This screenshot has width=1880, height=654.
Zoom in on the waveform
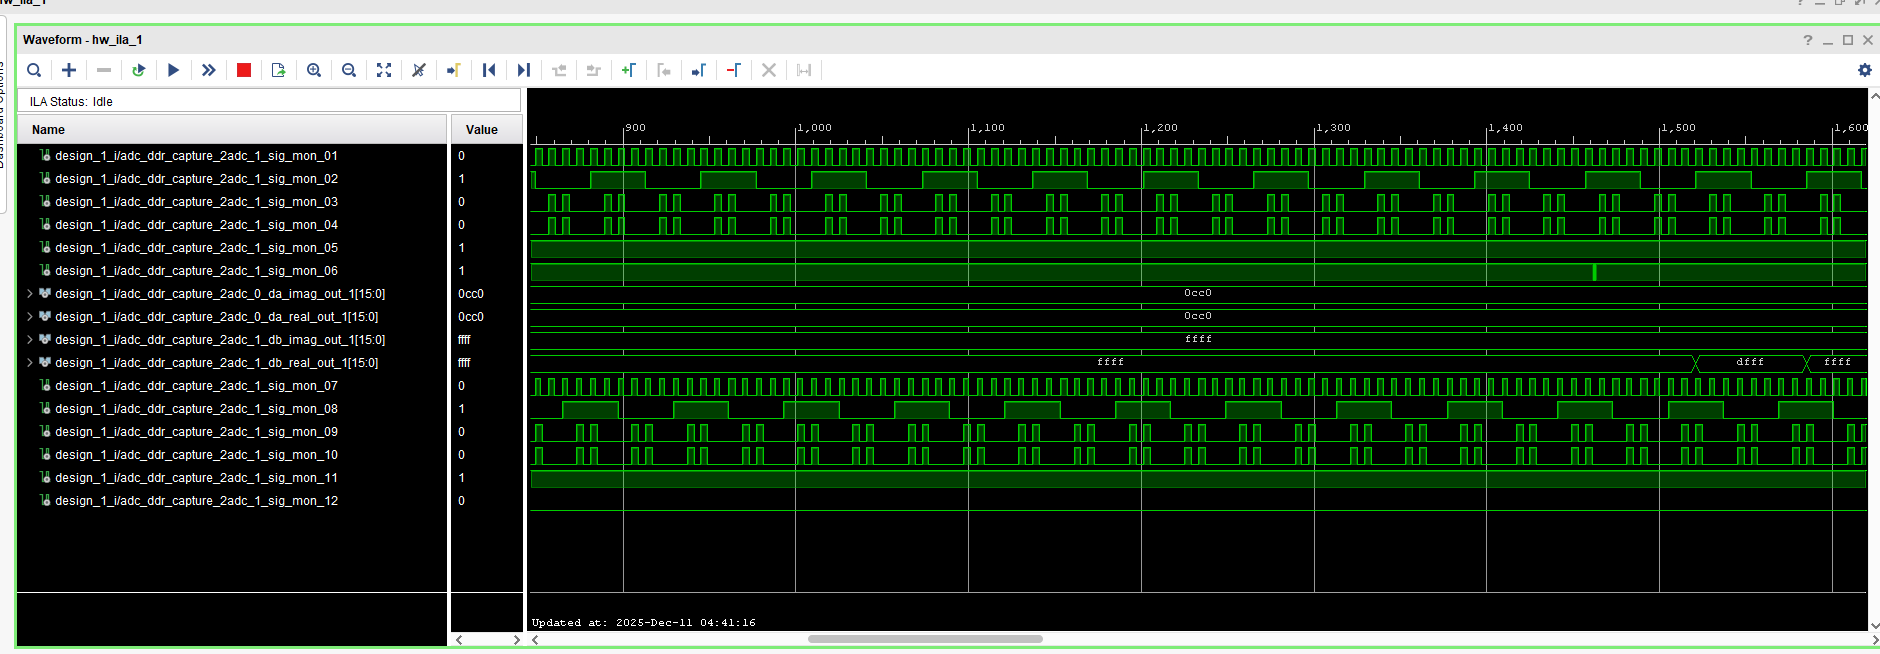[x=314, y=70]
